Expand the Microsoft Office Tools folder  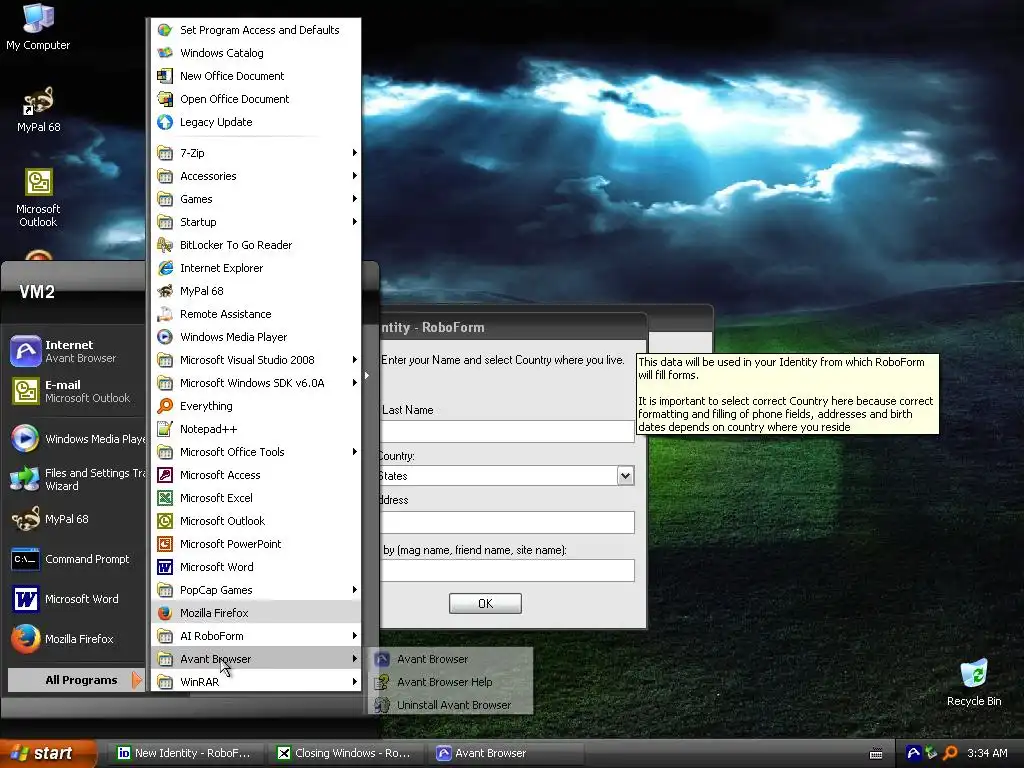pyautogui.click(x=256, y=452)
